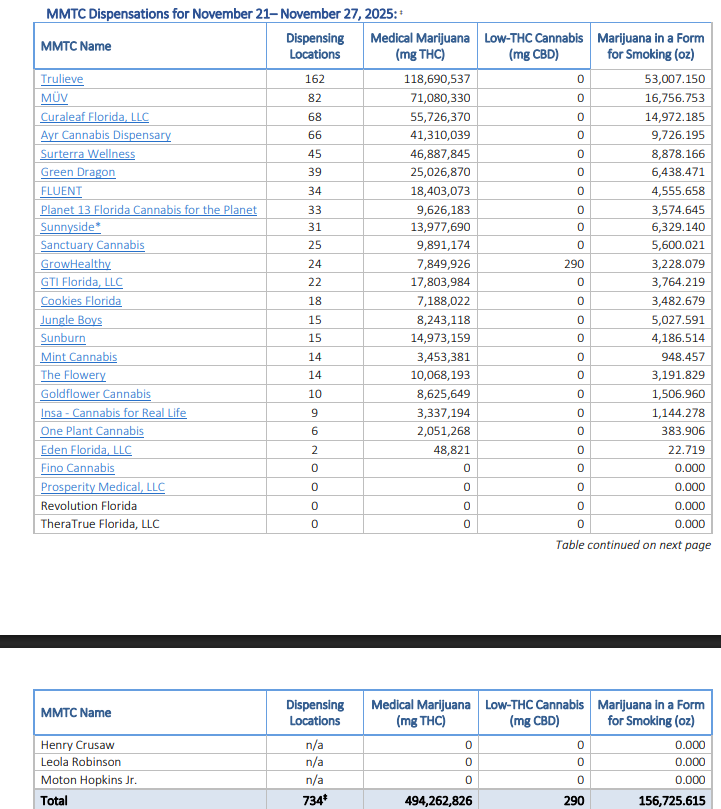Select GrowHealthy's Low-THC value 290

click(573, 264)
